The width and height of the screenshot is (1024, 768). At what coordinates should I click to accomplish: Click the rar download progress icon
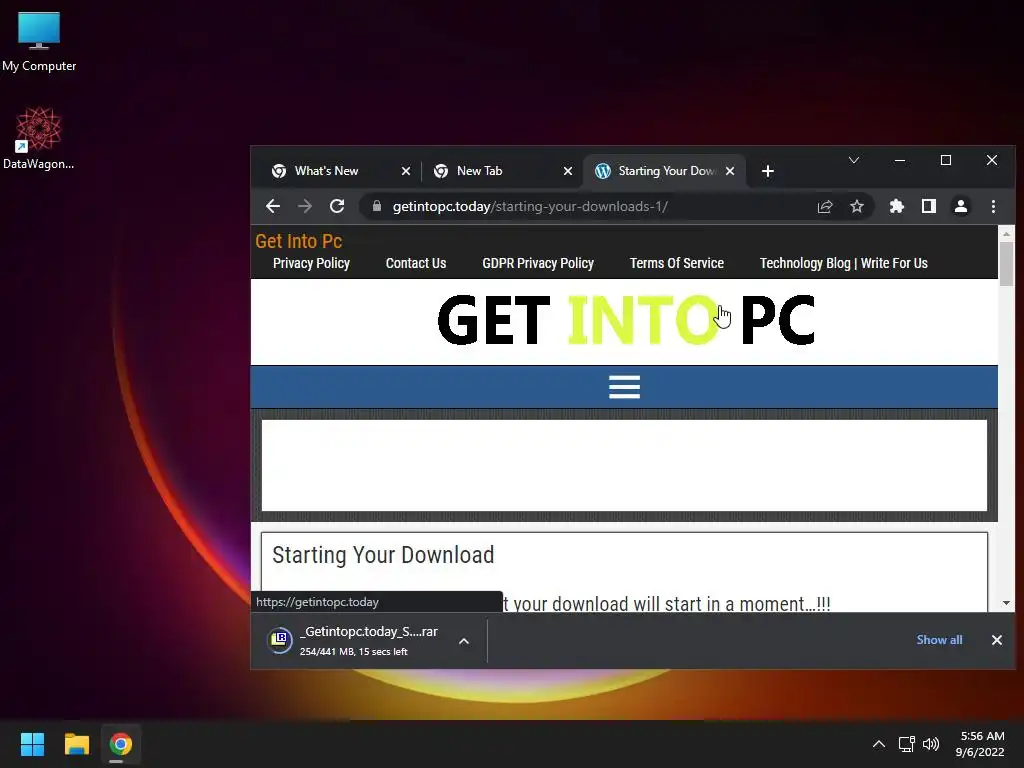point(280,640)
